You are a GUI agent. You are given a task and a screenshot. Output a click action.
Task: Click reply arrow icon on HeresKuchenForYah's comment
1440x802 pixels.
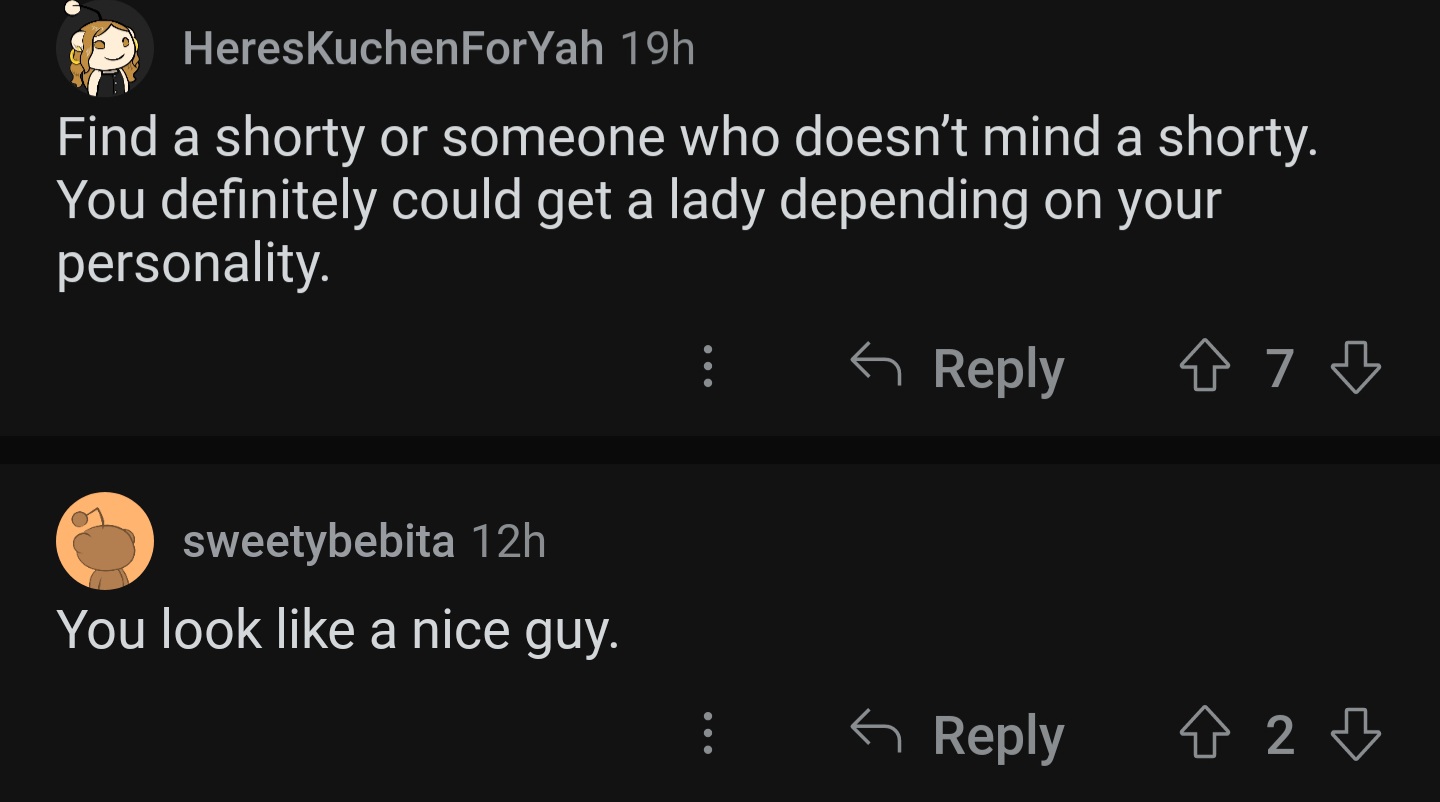(876, 366)
